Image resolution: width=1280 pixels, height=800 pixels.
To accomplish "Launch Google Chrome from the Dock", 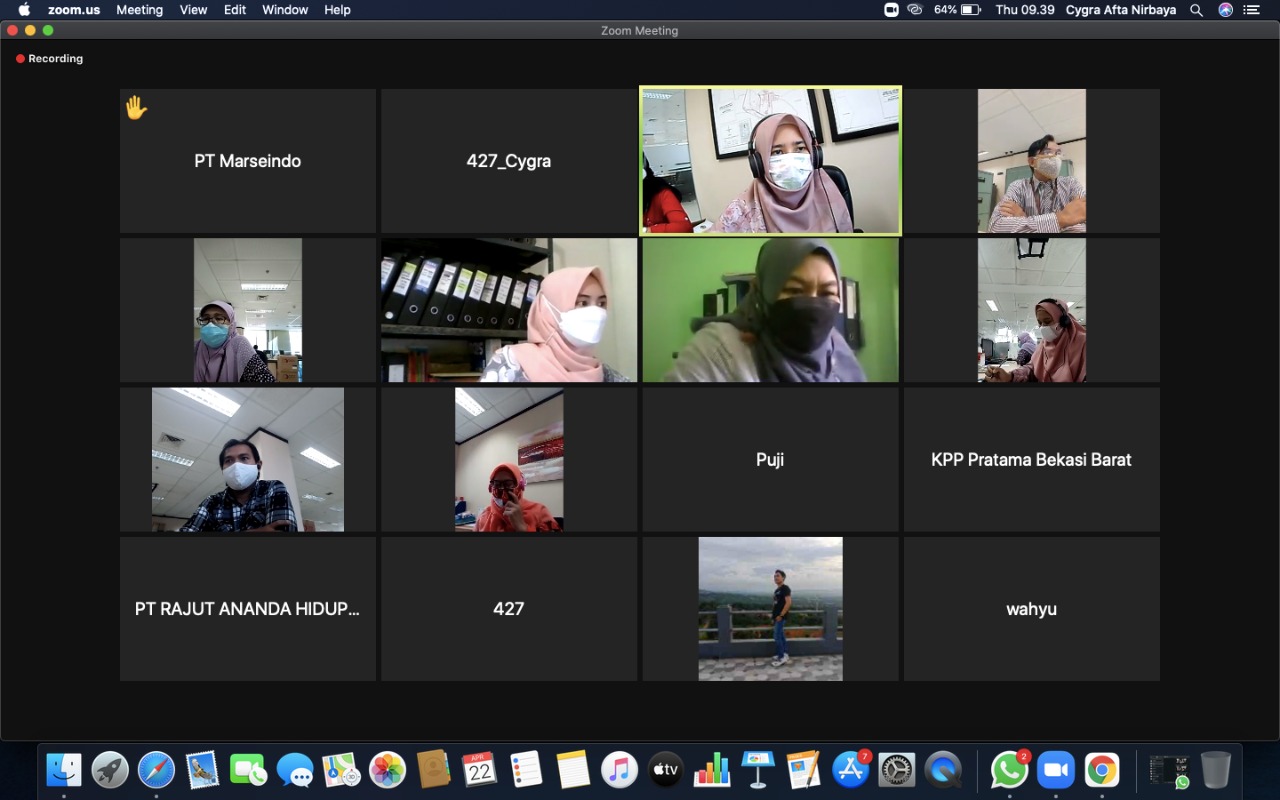I will point(1101,770).
